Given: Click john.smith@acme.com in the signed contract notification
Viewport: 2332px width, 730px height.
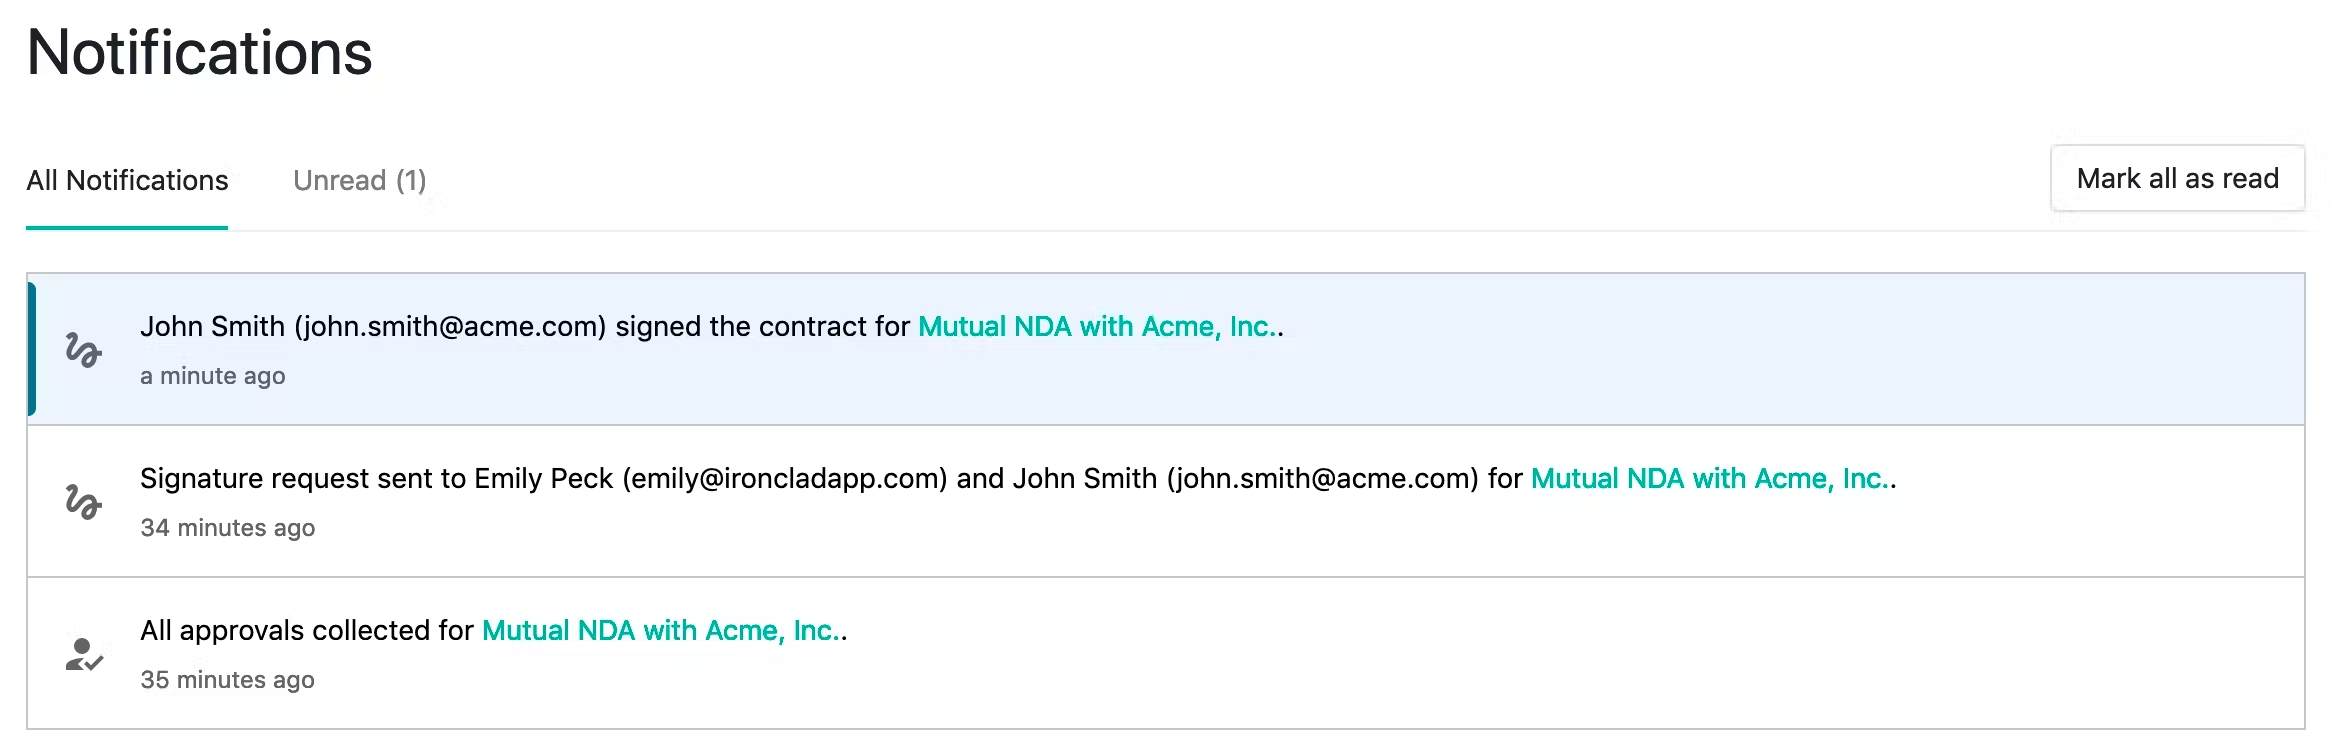Looking at the screenshot, I should coord(450,327).
